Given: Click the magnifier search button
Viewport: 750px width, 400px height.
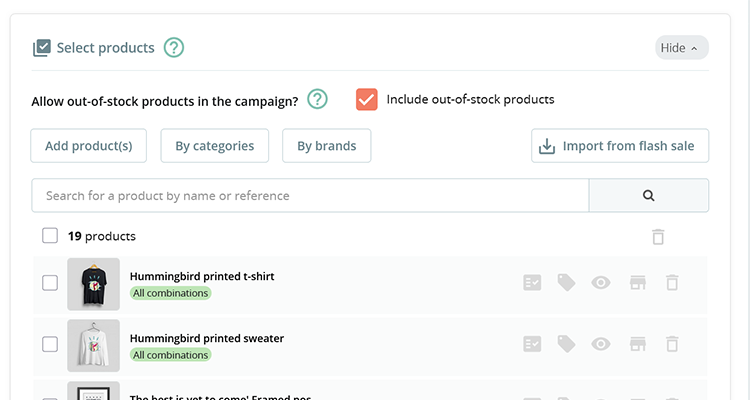Looking at the screenshot, I should click(649, 196).
